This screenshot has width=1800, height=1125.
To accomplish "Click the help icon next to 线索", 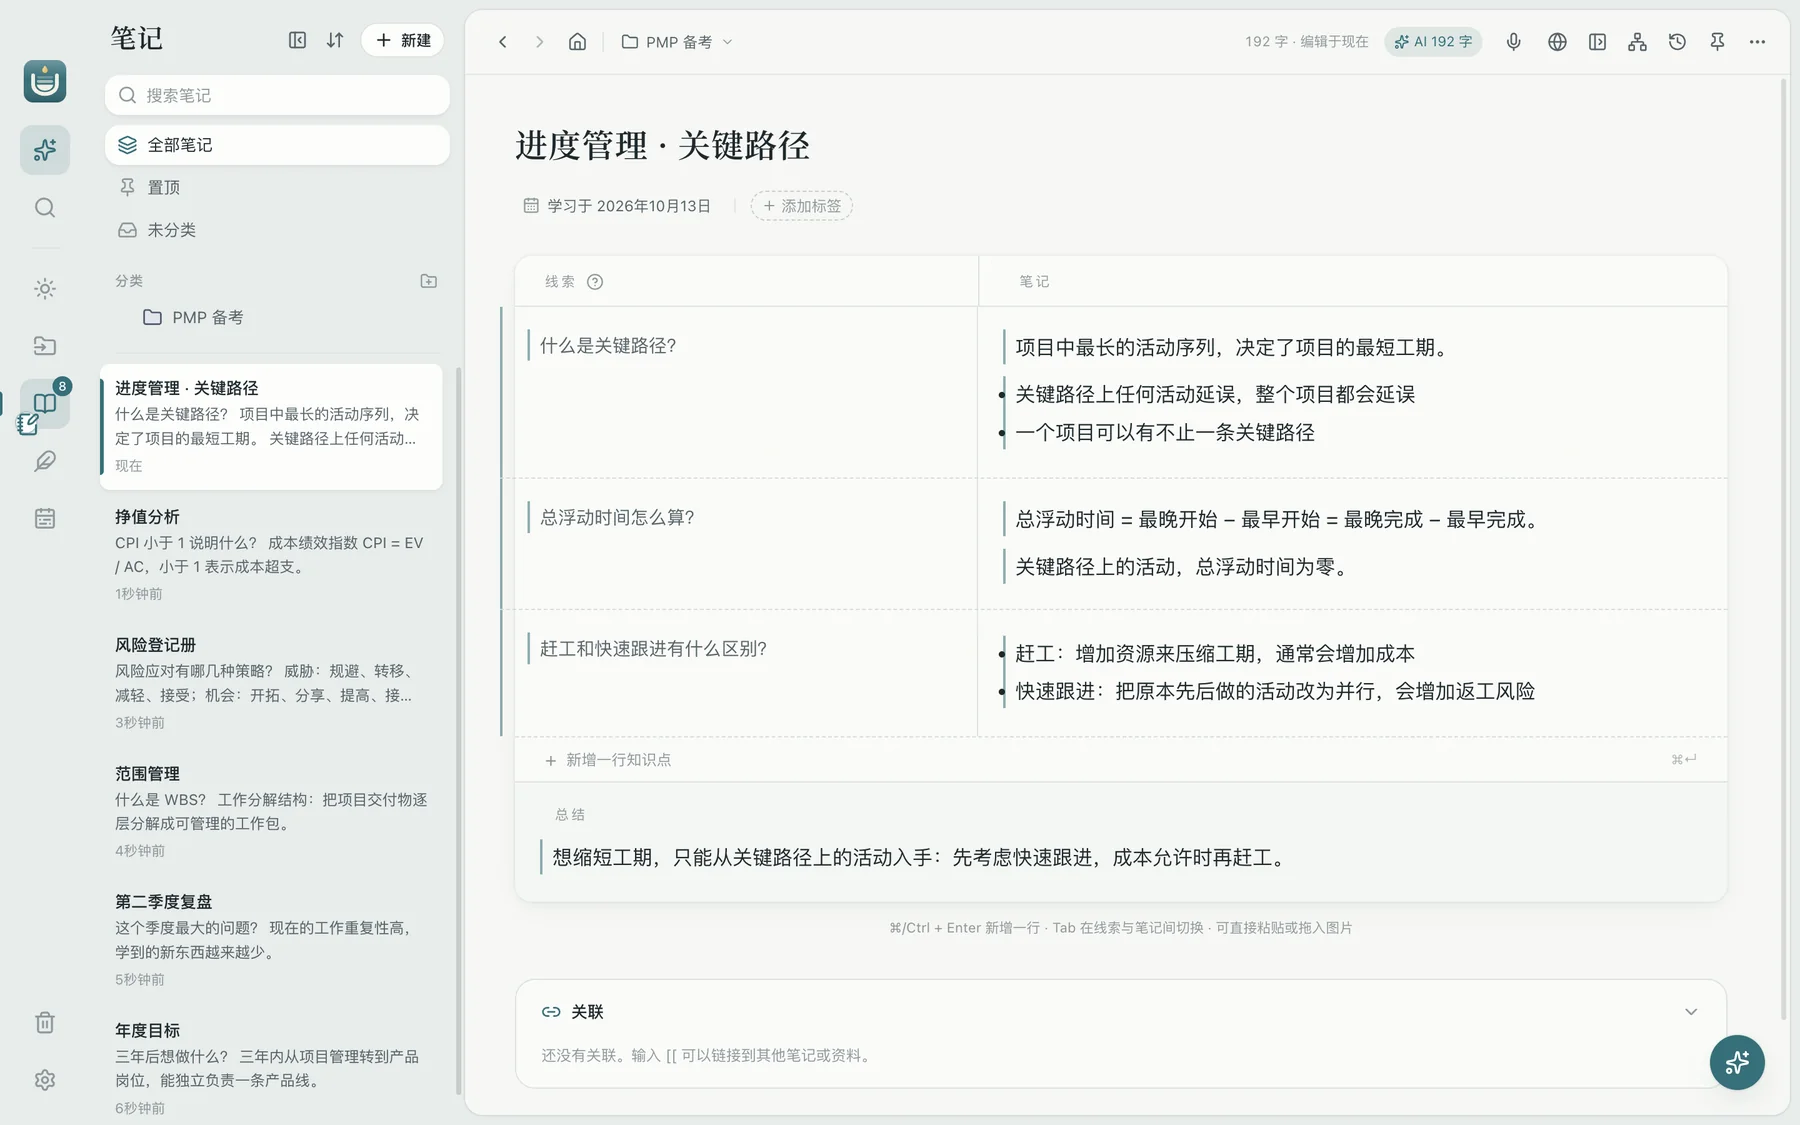I will point(595,282).
